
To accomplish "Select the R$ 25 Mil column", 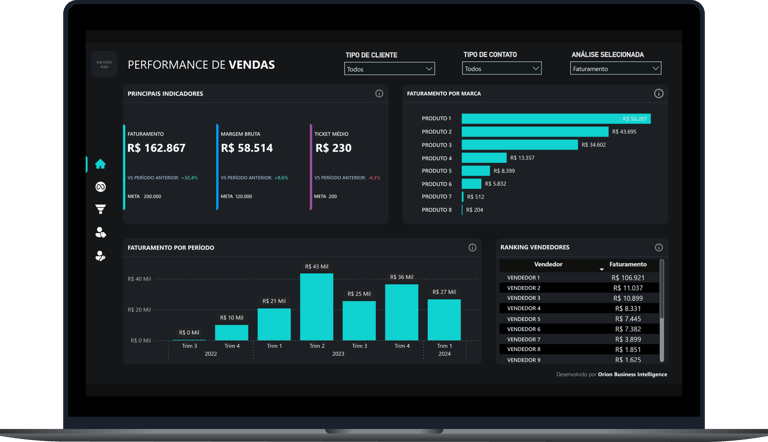I will [359, 320].
